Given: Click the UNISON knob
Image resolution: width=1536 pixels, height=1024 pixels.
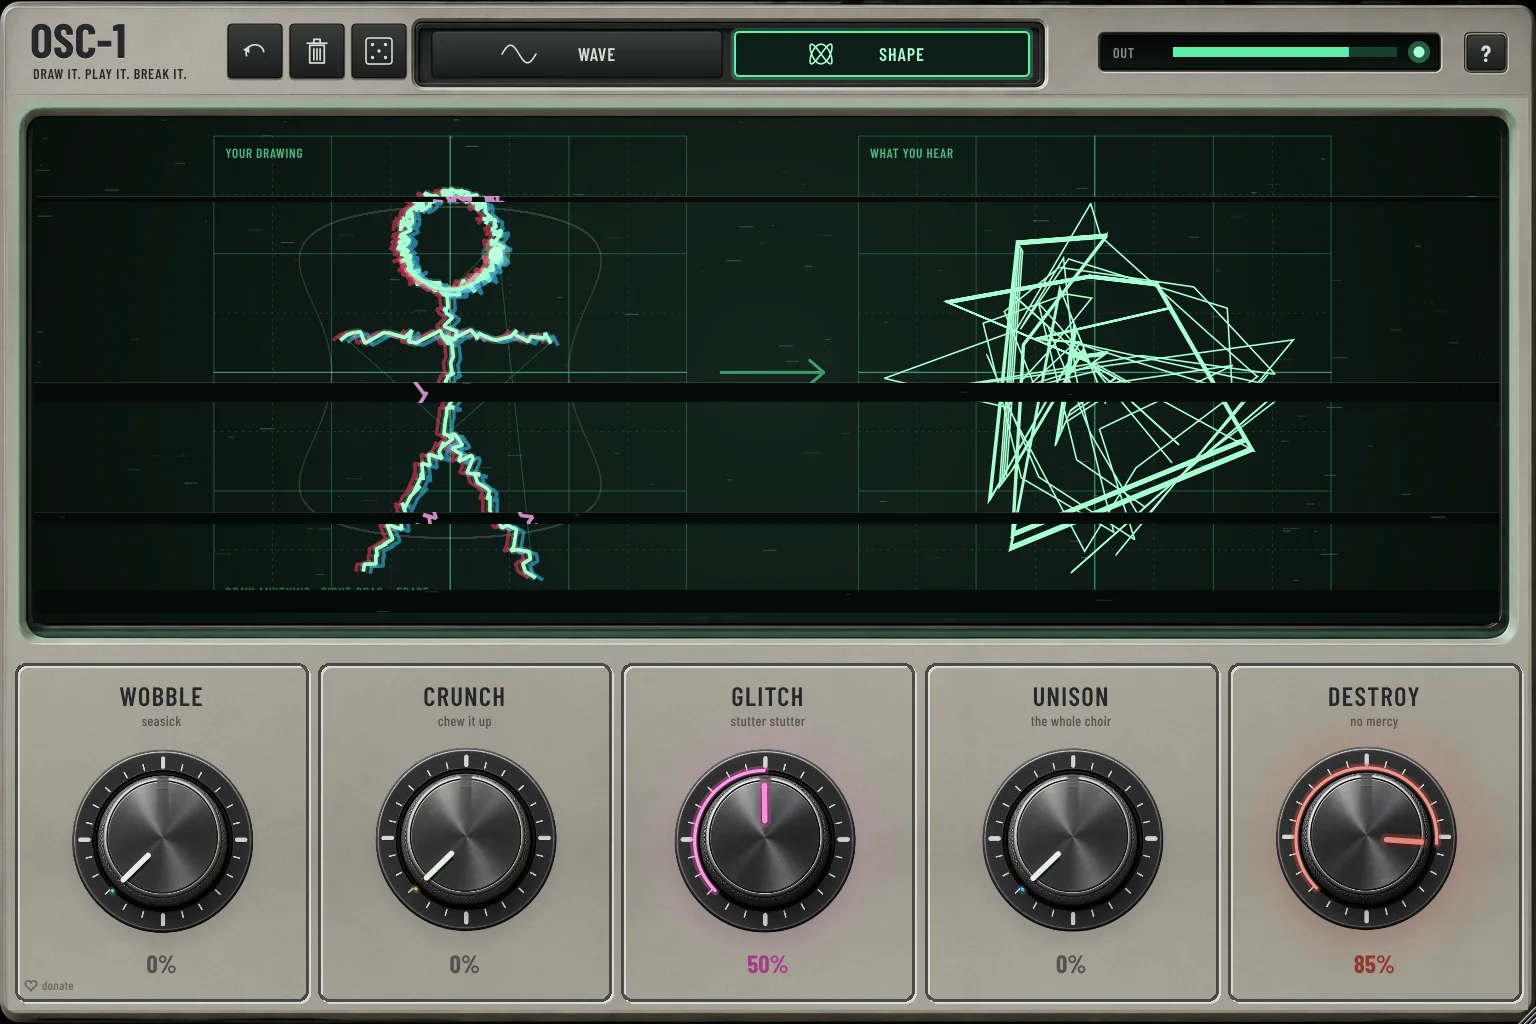Looking at the screenshot, I should click(x=1071, y=840).
